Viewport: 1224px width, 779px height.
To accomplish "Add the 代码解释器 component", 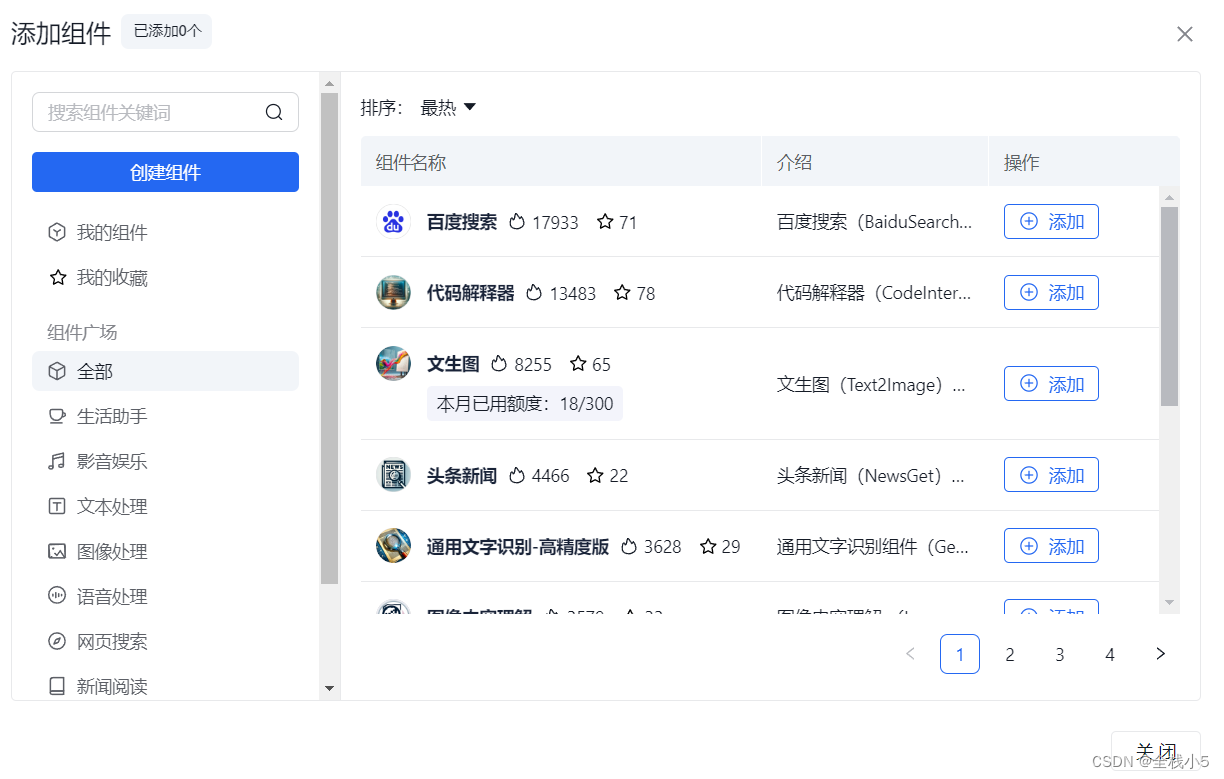I will (x=1051, y=293).
